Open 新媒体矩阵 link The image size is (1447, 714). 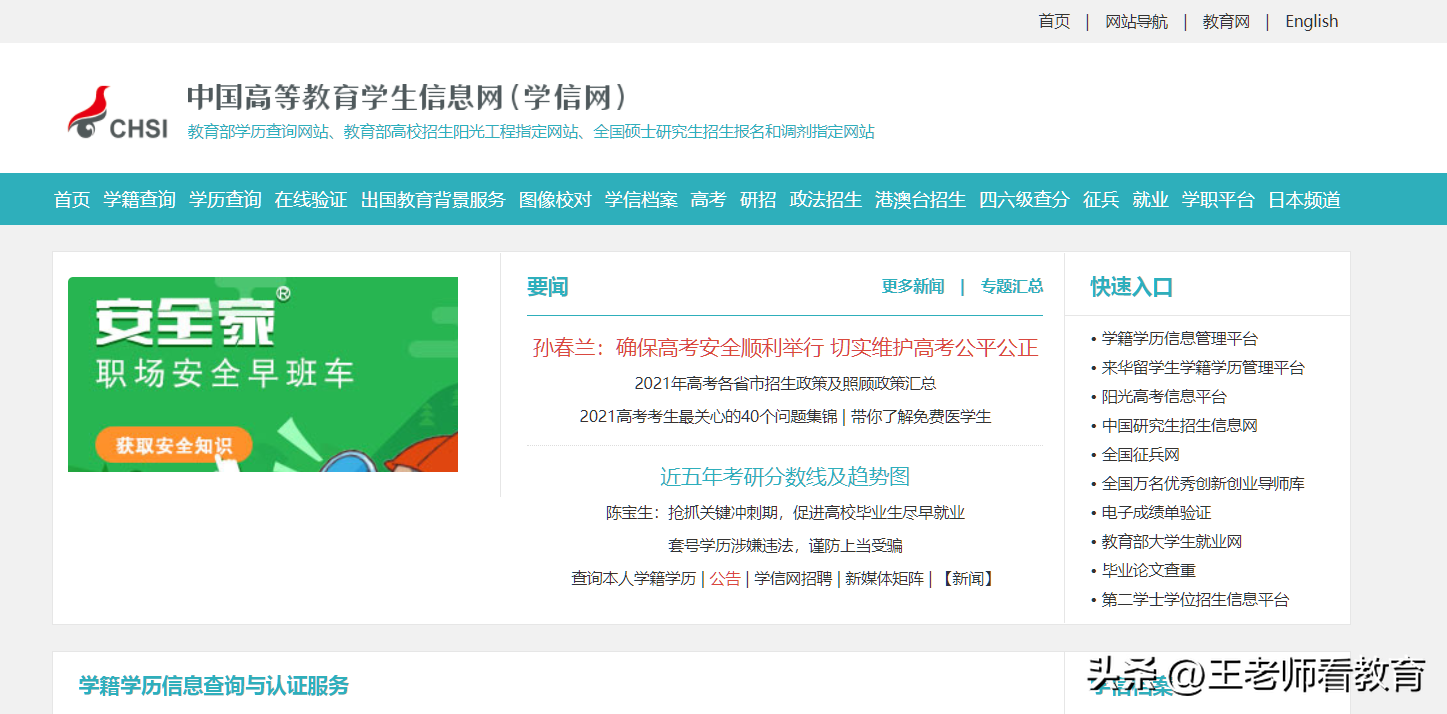[884, 579]
